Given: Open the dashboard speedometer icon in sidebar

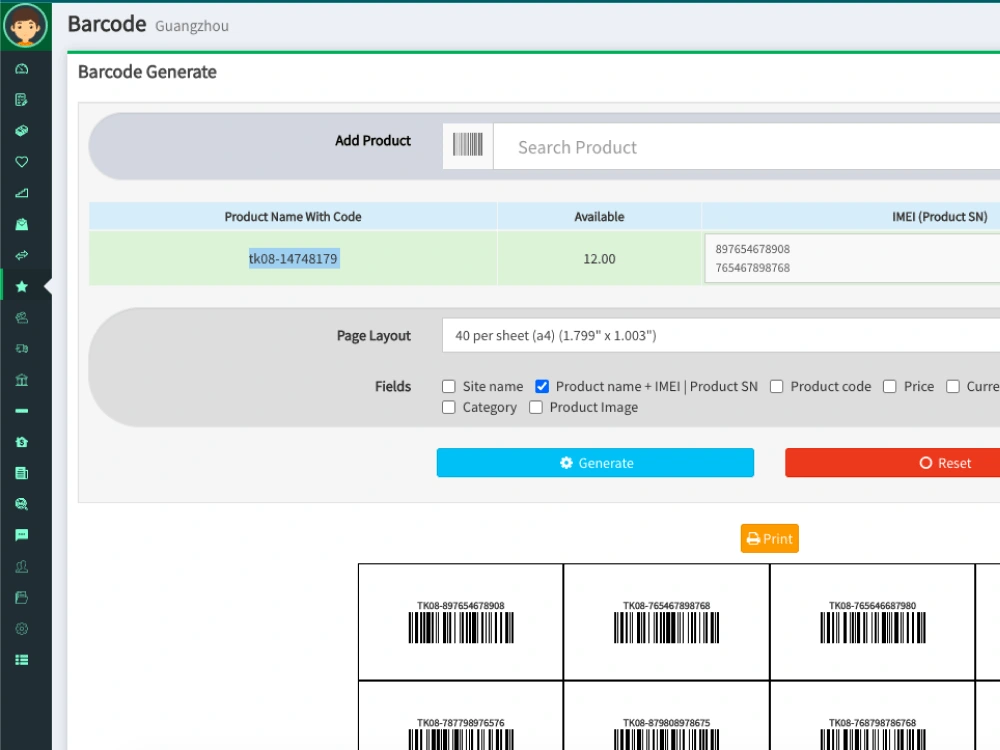Looking at the screenshot, I should click(22, 68).
